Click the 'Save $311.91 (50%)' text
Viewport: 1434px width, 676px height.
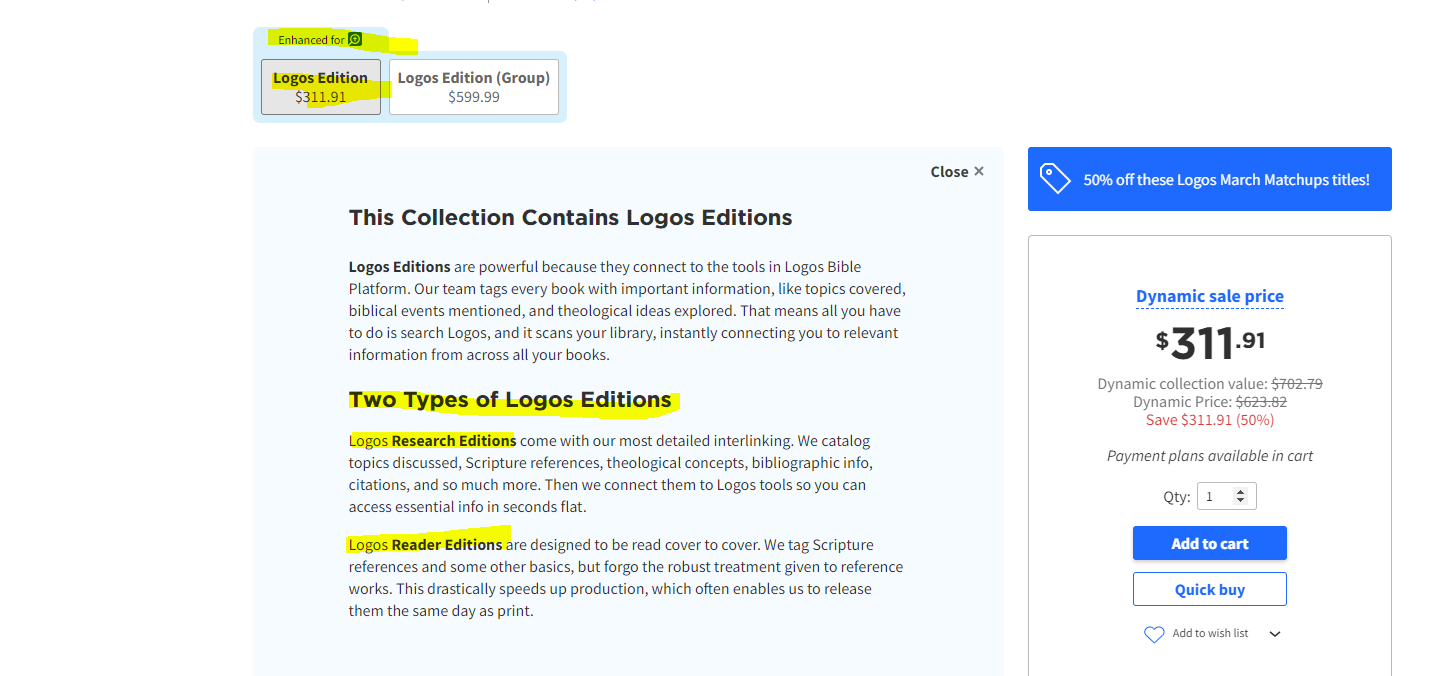1210,420
